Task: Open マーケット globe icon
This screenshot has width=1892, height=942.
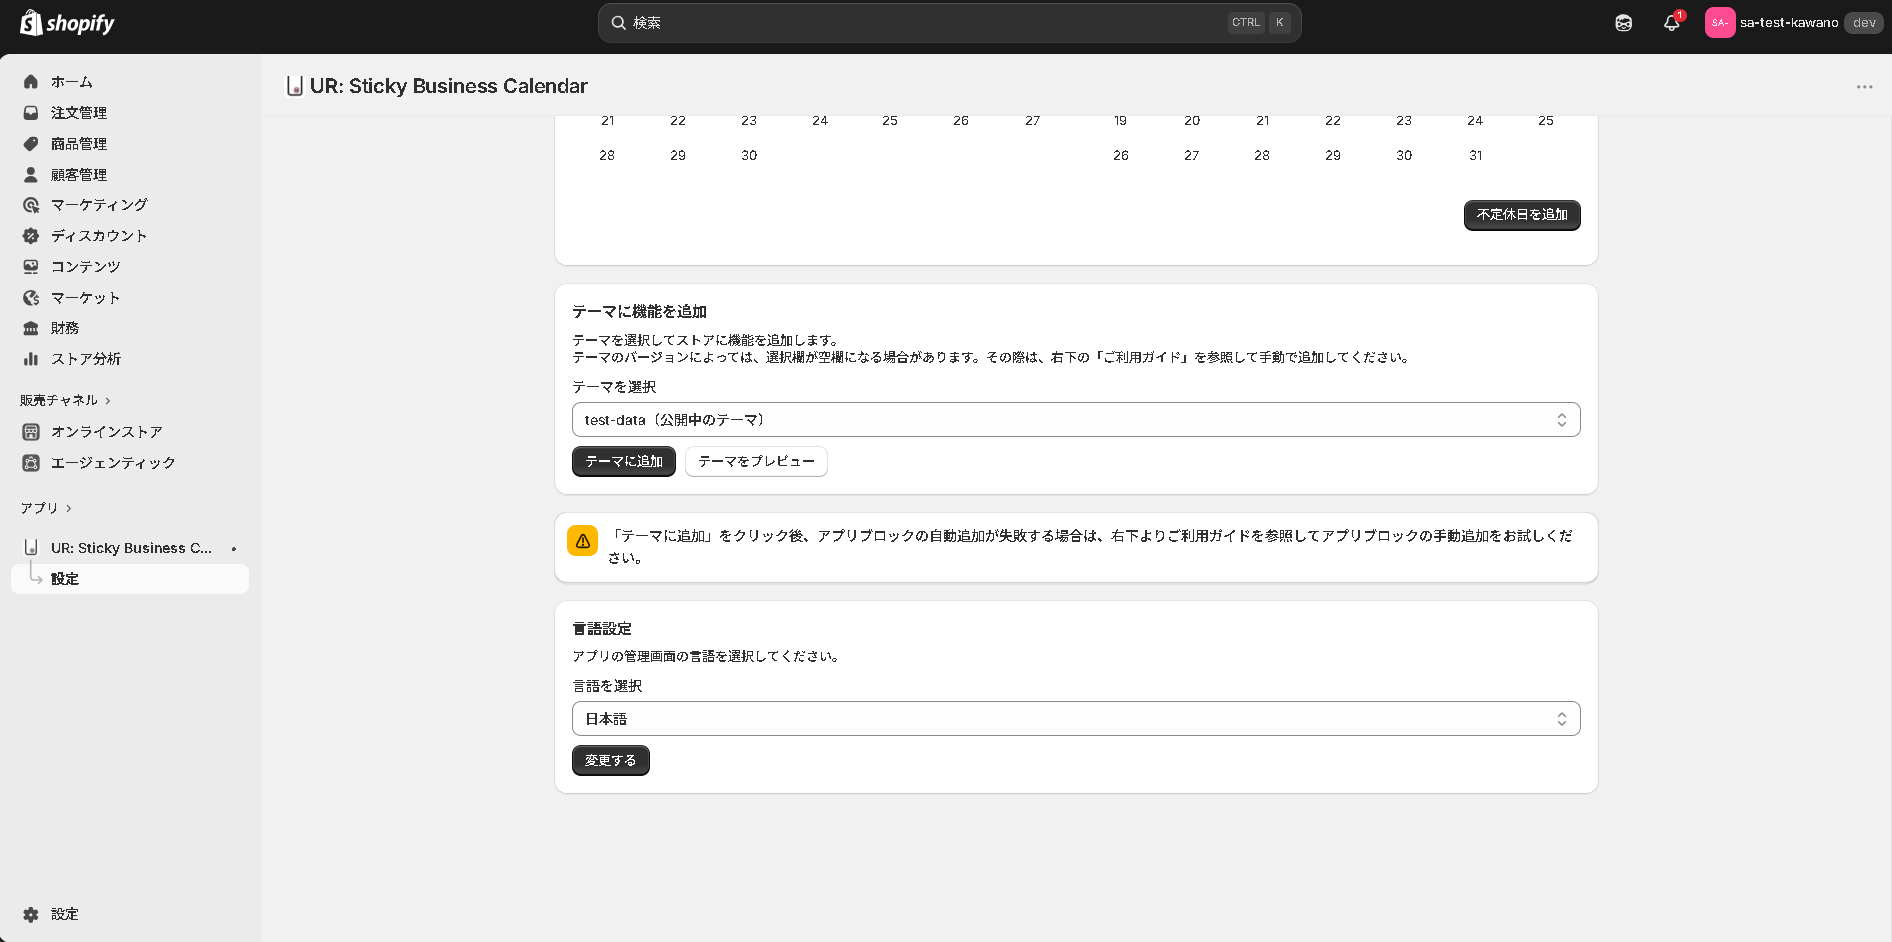Action: tap(31, 298)
